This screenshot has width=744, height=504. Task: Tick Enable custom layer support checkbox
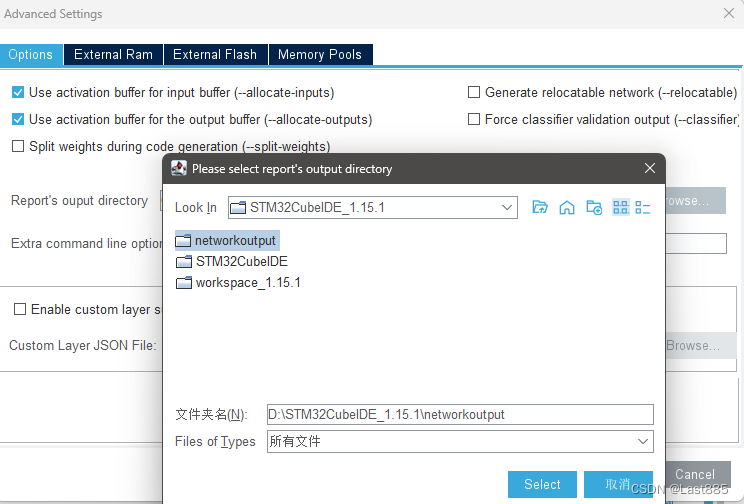pos(20,309)
